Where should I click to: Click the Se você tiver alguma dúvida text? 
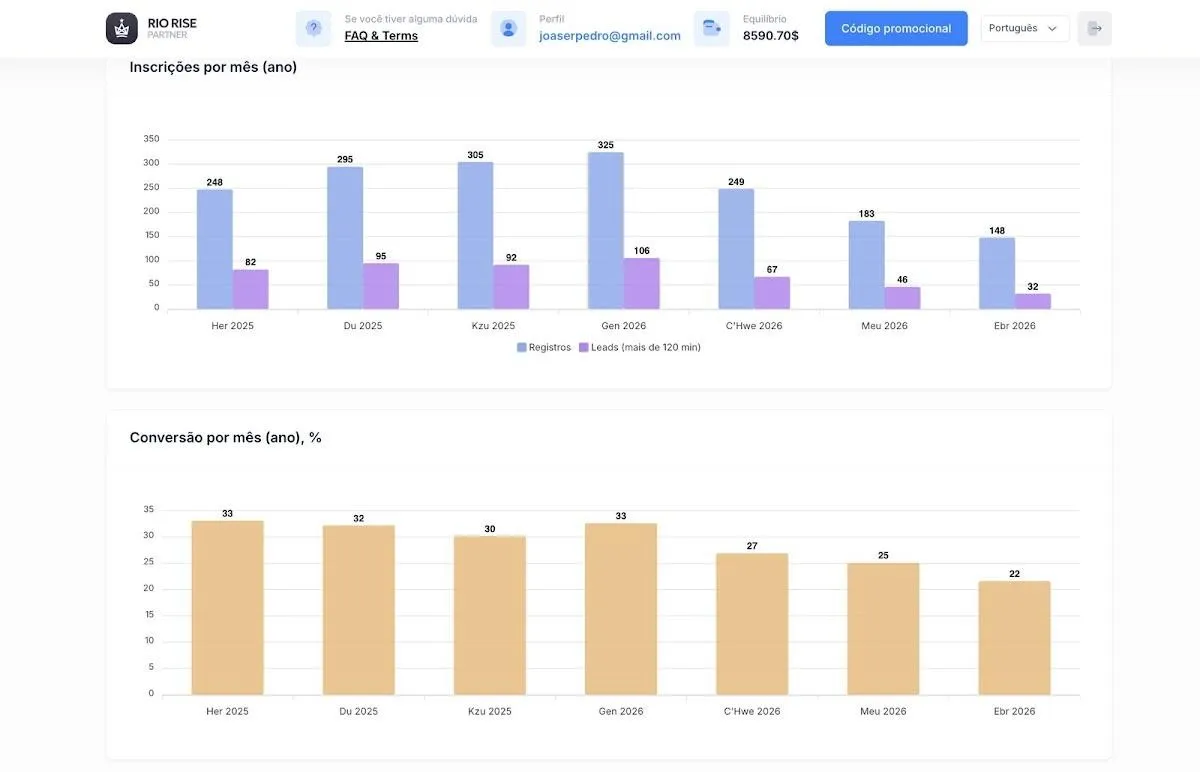click(x=411, y=19)
